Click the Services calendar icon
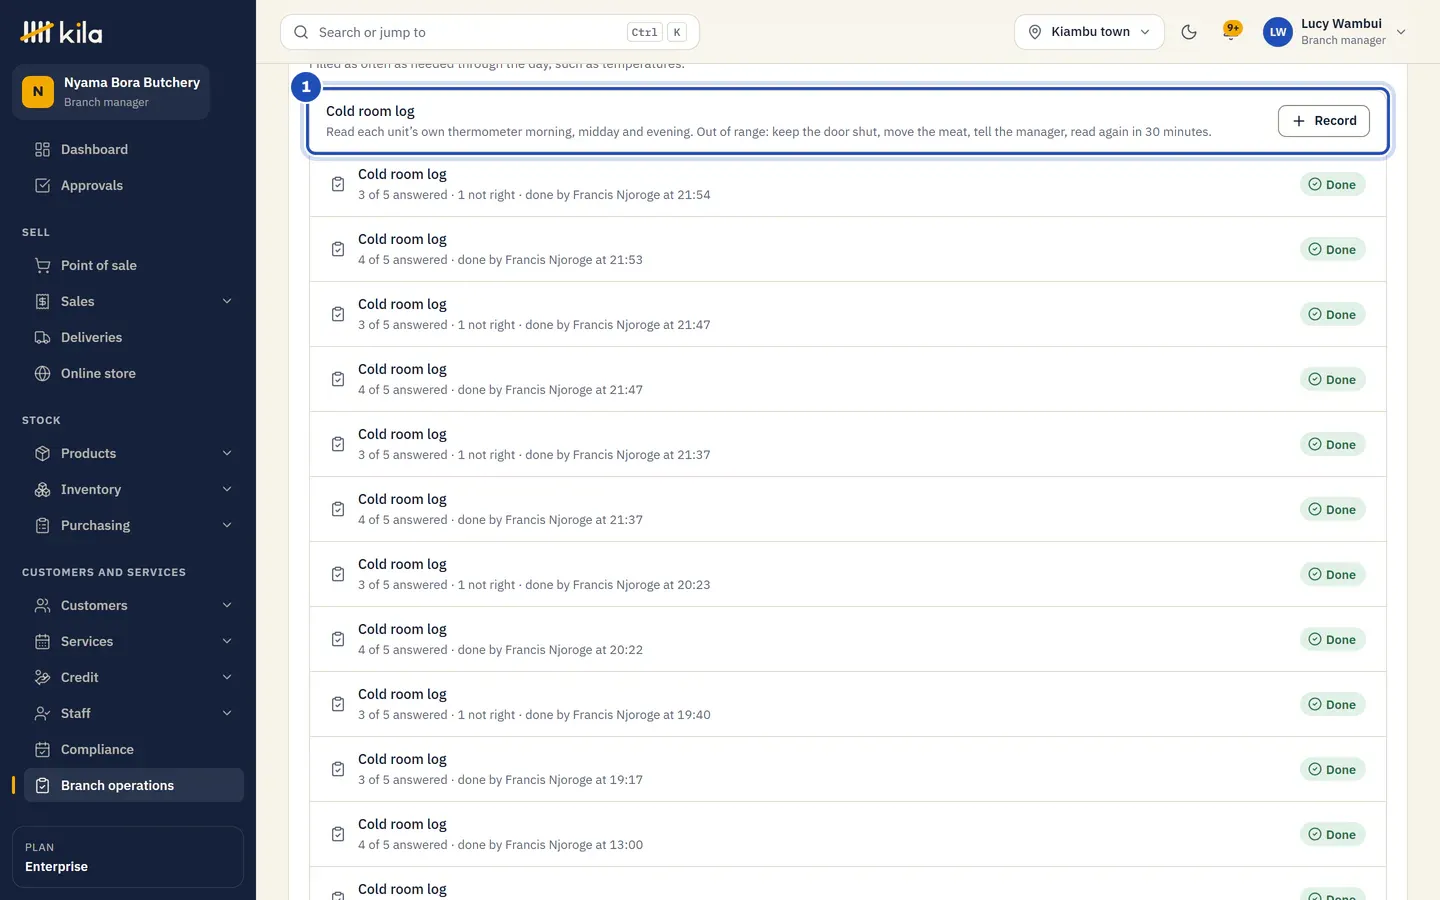The width and height of the screenshot is (1440, 900). tap(42, 641)
